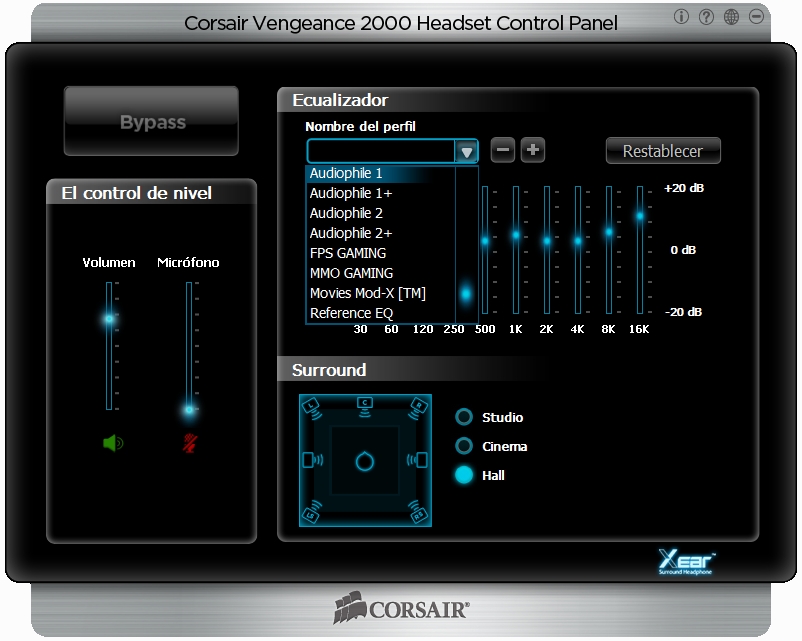Click the profile name input field
Screen dimensions: 802x641
381,151
